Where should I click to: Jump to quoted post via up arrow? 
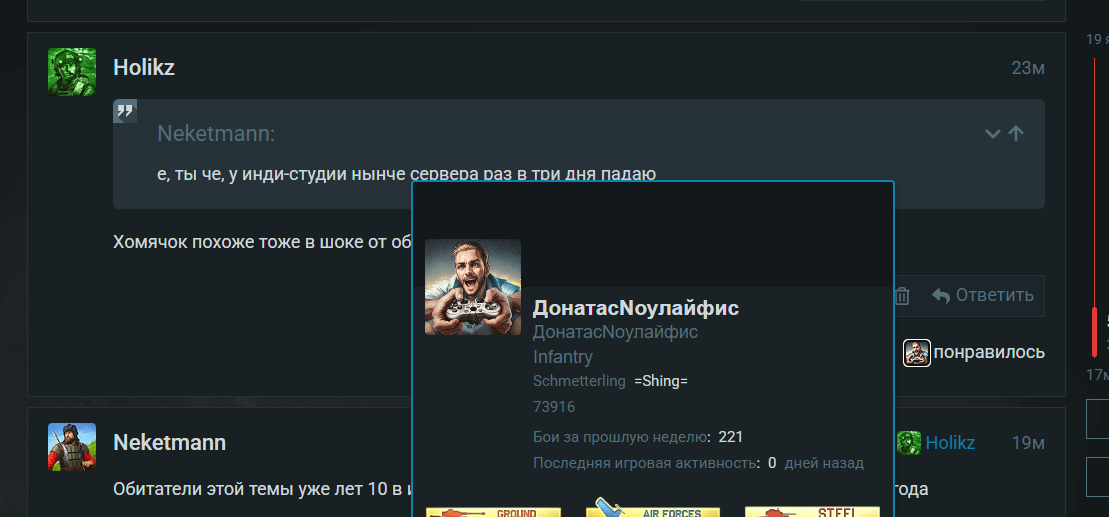pyautogui.click(x=1016, y=133)
